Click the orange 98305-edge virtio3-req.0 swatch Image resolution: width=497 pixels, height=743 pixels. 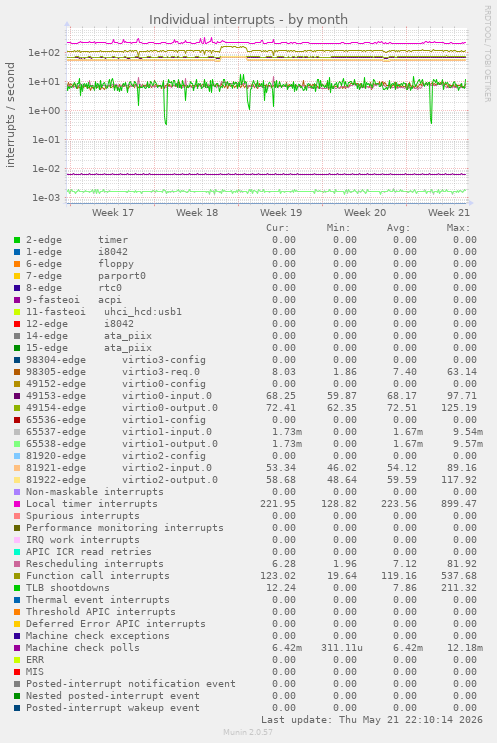click(x=17, y=372)
